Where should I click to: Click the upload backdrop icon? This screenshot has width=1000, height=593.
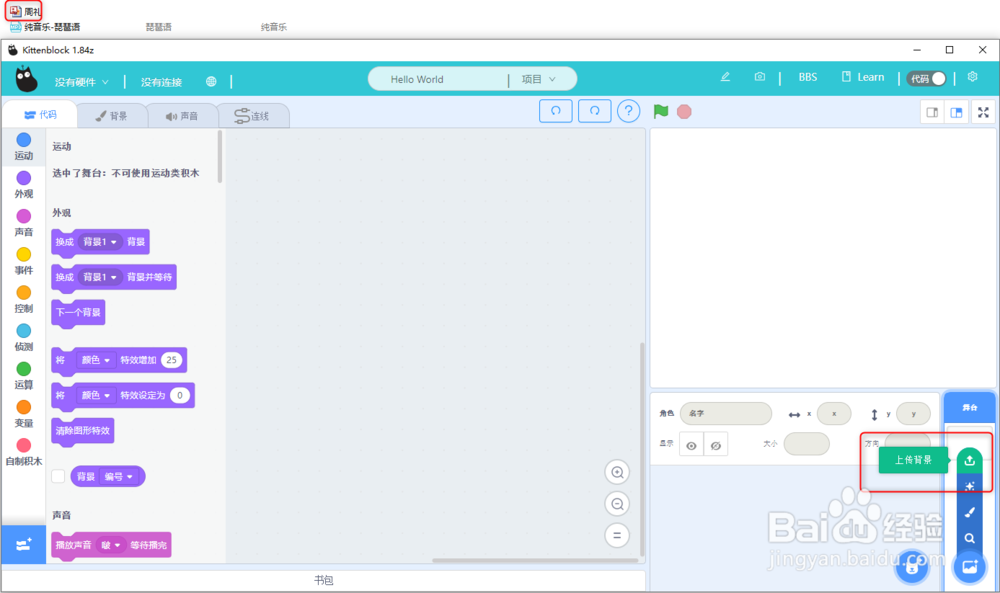(969, 460)
